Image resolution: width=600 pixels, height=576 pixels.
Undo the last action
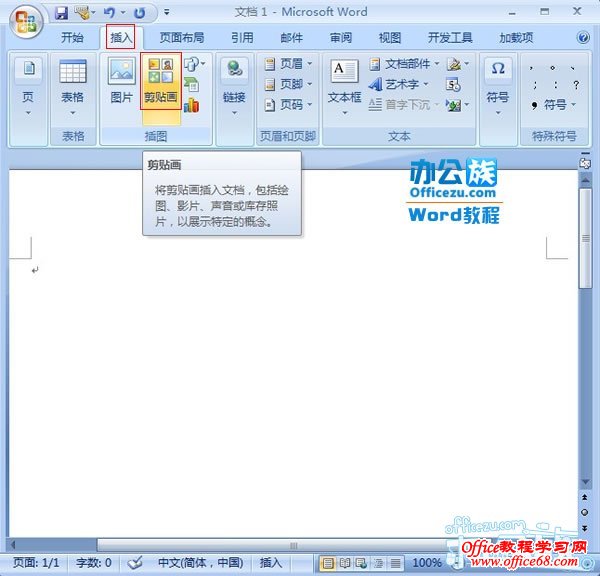click(x=109, y=13)
